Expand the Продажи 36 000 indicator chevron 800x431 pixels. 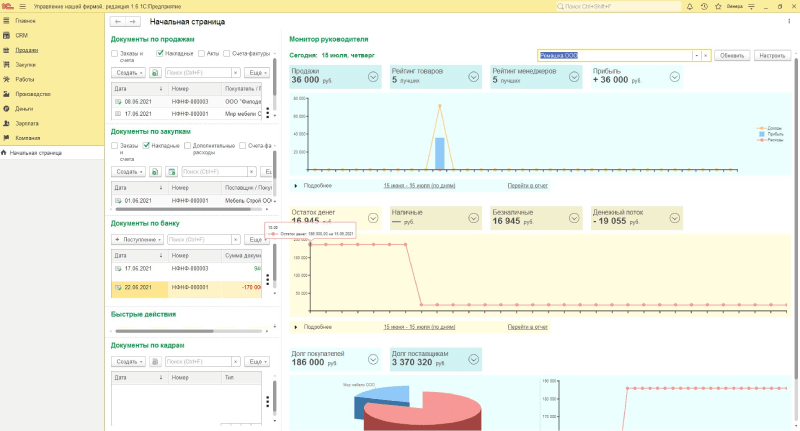point(373,76)
